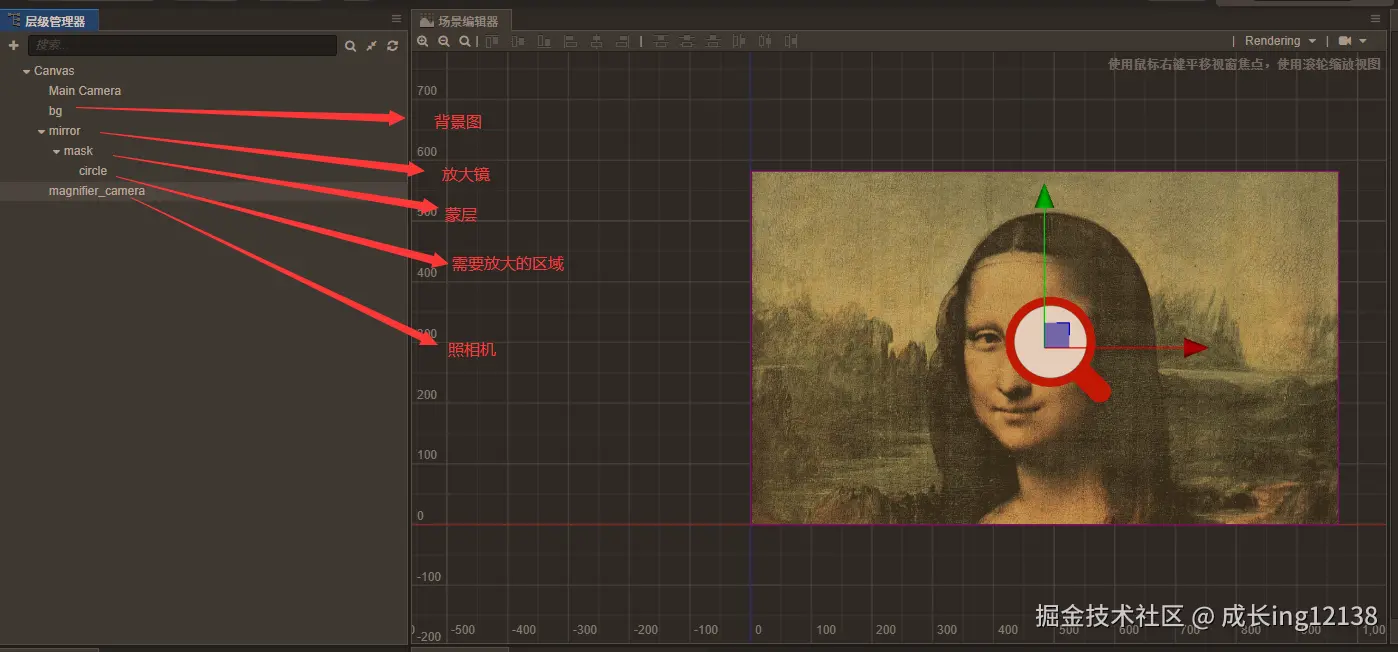Distribute nodes by vertical centers
Viewport: 1398px width, 652px height.
point(687,41)
